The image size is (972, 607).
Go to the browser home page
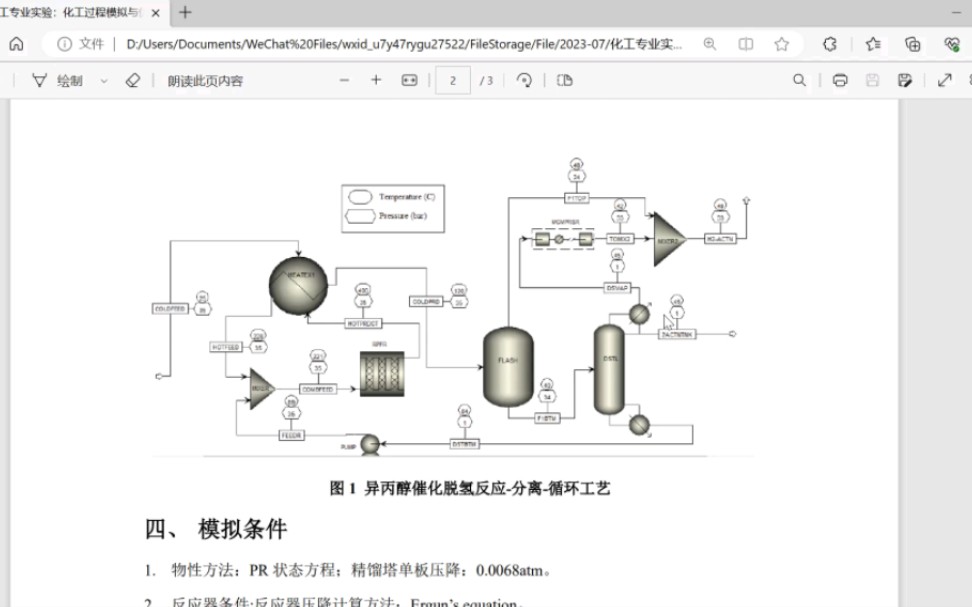click(x=17, y=44)
